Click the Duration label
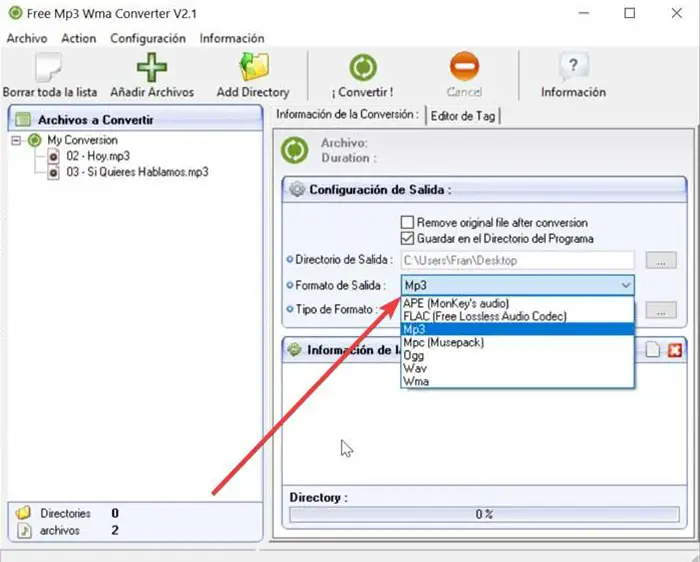Screen dimensions: 700x562 coord(349,158)
